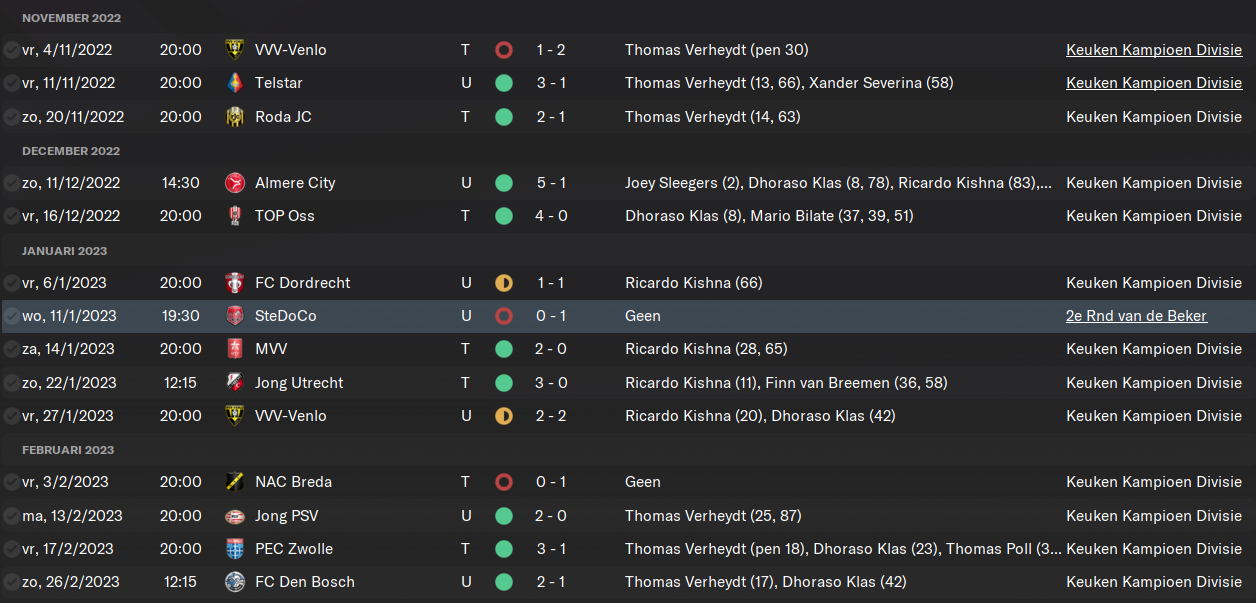The image size is (1256, 603).
Task: Open Keuken Kampioen Divisie link for Telstar match
Action: click(1154, 83)
